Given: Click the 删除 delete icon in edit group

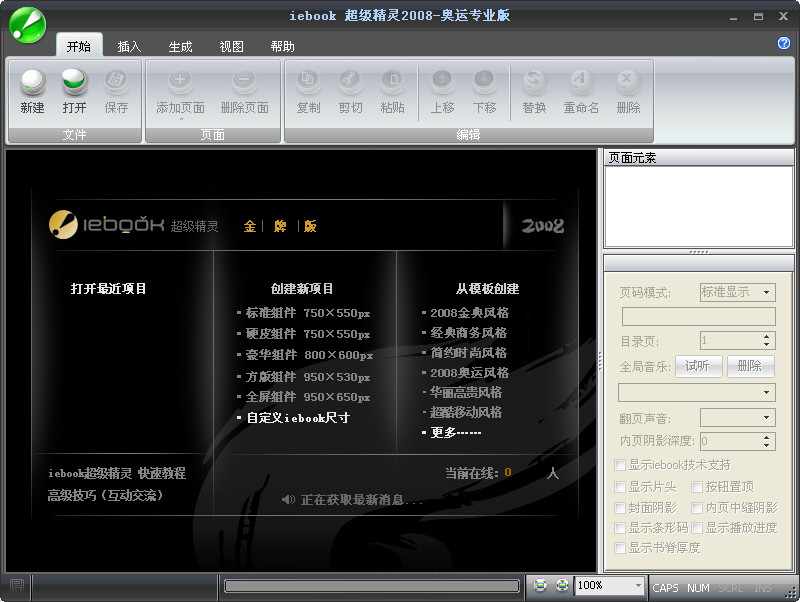Looking at the screenshot, I should point(628,81).
